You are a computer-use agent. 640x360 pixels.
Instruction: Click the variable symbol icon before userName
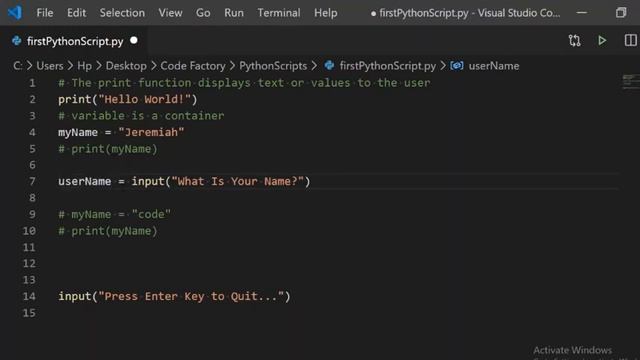point(457,65)
